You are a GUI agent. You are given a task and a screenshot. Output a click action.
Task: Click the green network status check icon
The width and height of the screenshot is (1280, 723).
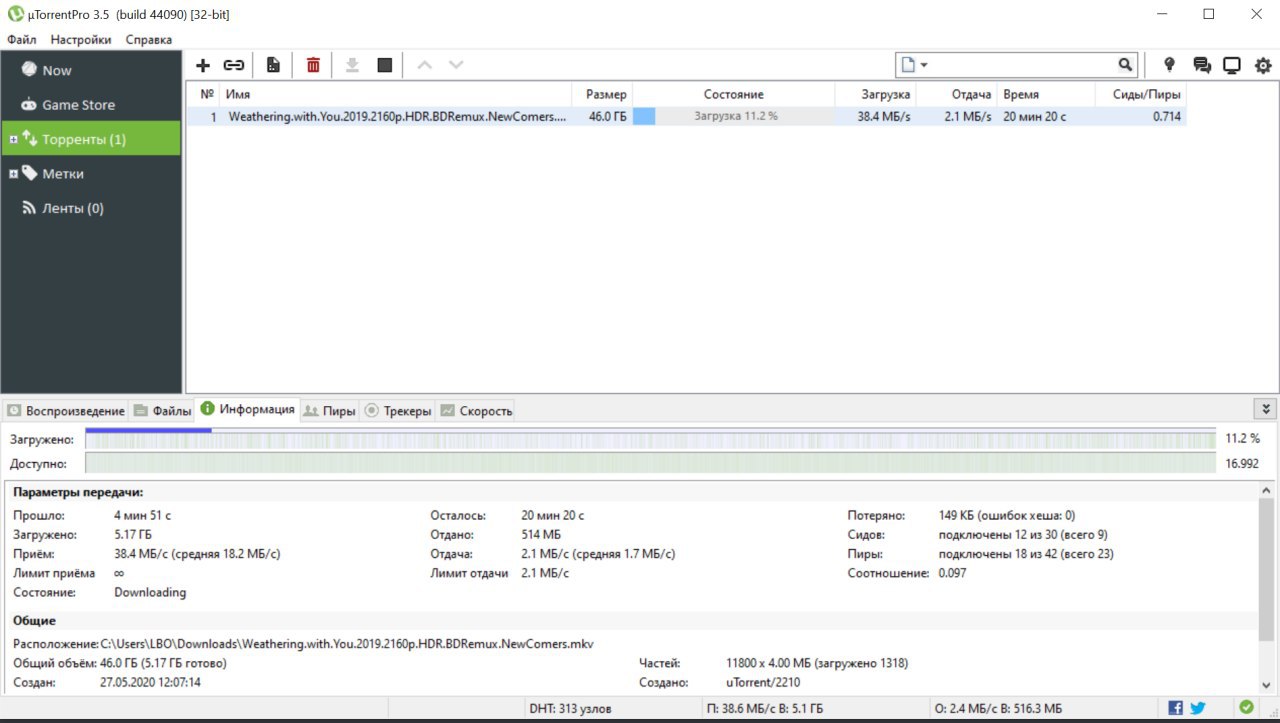click(x=1246, y=707)
